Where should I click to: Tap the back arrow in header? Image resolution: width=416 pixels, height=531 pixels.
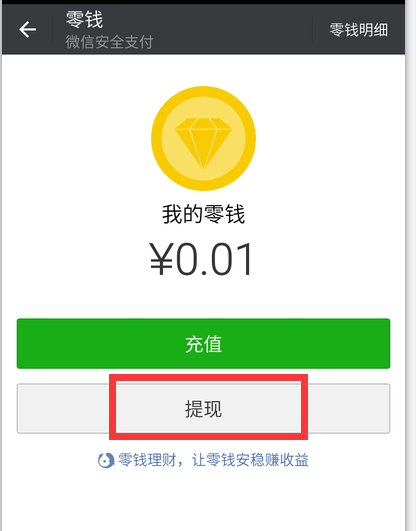pyautogui.click(x=27, y=29)
